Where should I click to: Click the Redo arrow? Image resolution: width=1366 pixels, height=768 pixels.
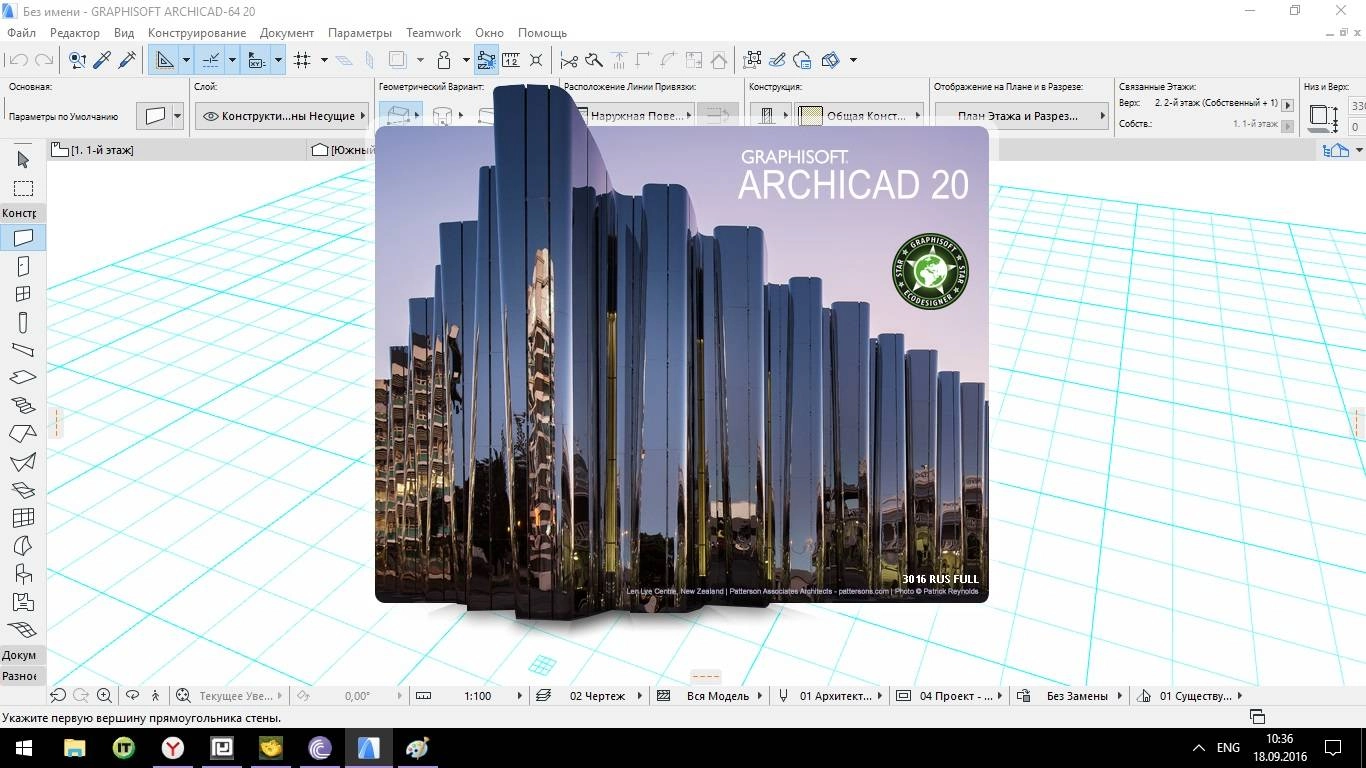(44, 60)
